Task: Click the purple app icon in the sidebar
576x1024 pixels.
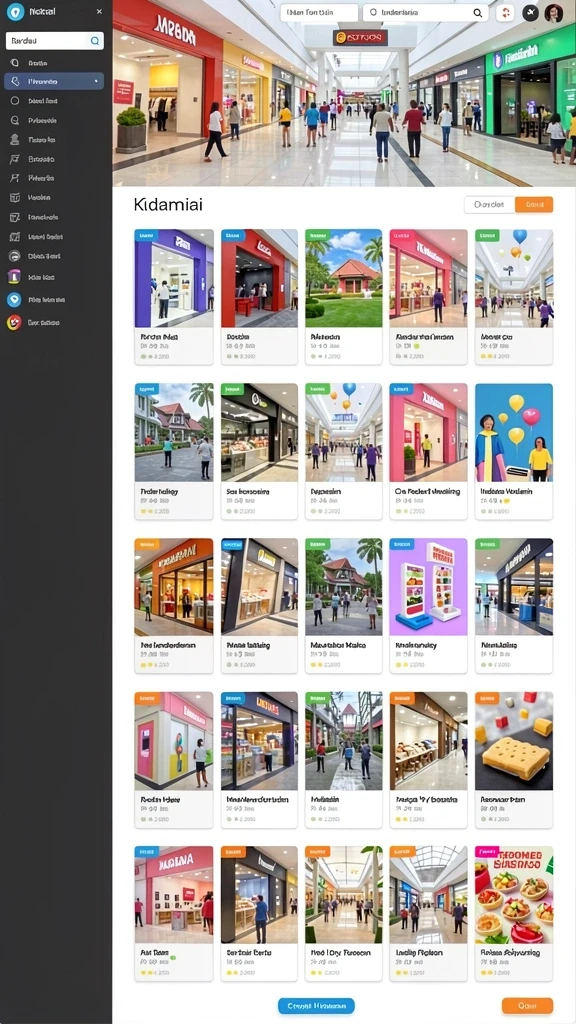Action: (14, 277)
